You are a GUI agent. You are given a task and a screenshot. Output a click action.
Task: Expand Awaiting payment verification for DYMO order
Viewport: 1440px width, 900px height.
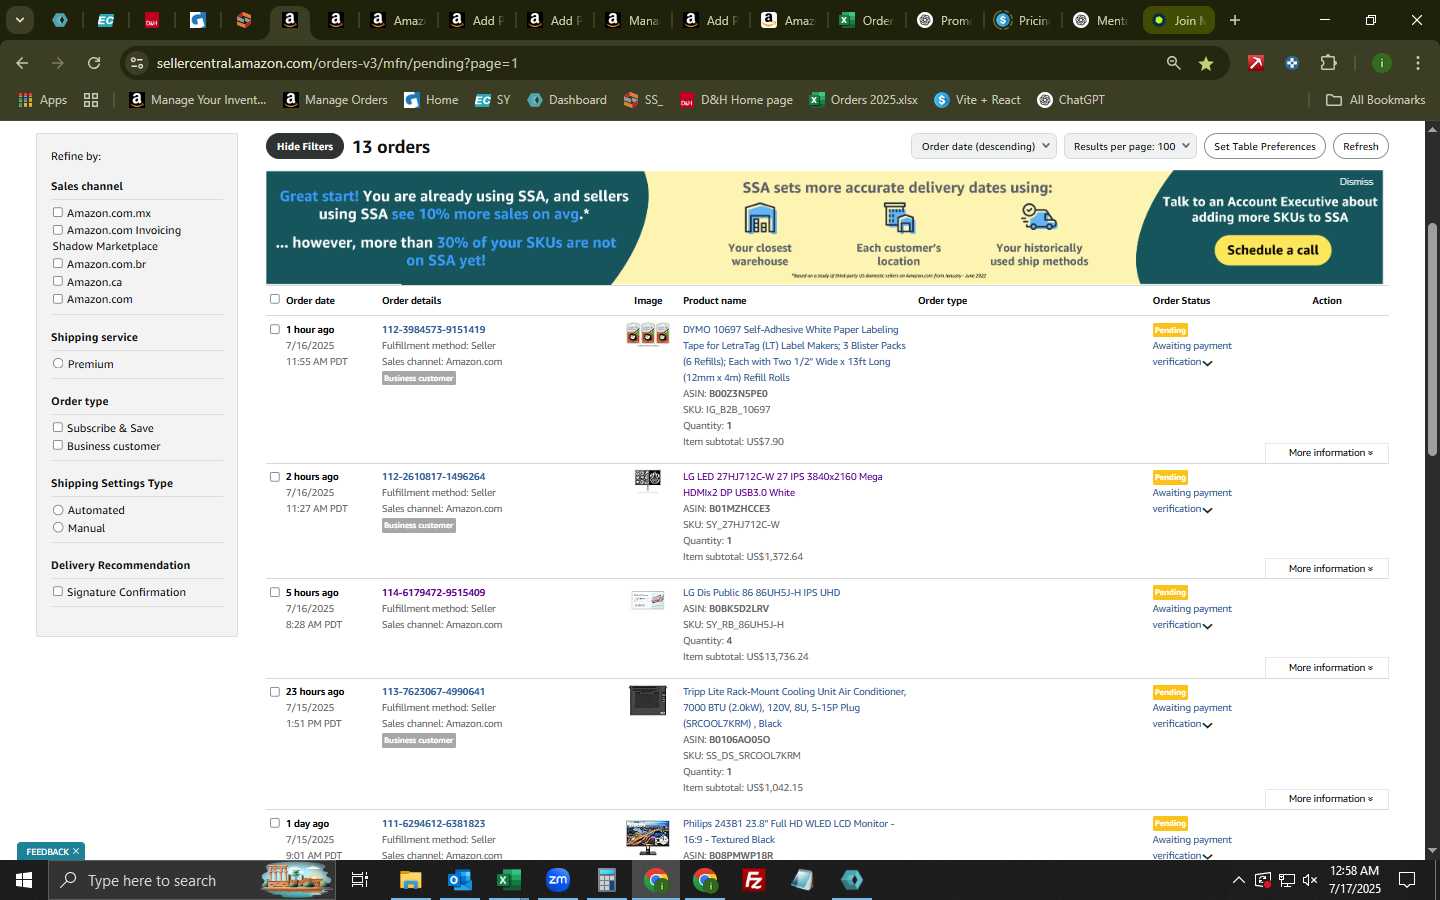coord(1208,363)
